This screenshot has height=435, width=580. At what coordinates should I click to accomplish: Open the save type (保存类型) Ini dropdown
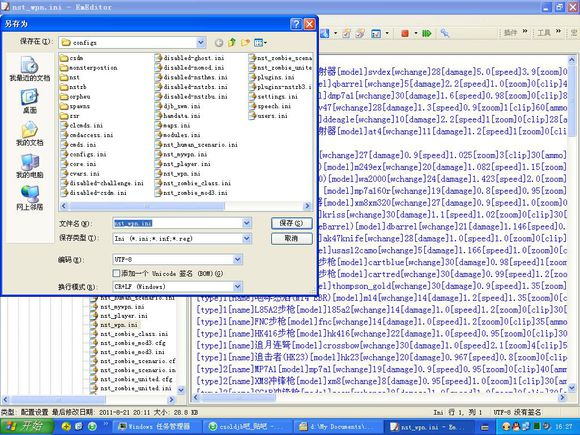pos(247,239)
